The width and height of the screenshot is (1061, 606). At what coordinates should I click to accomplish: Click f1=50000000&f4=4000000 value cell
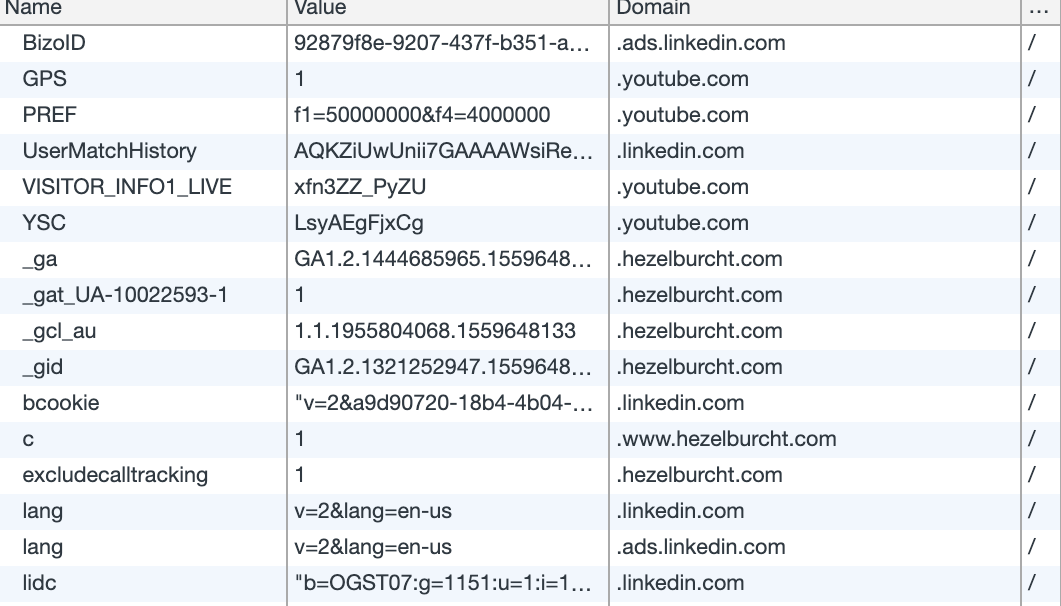click(448, 115)
